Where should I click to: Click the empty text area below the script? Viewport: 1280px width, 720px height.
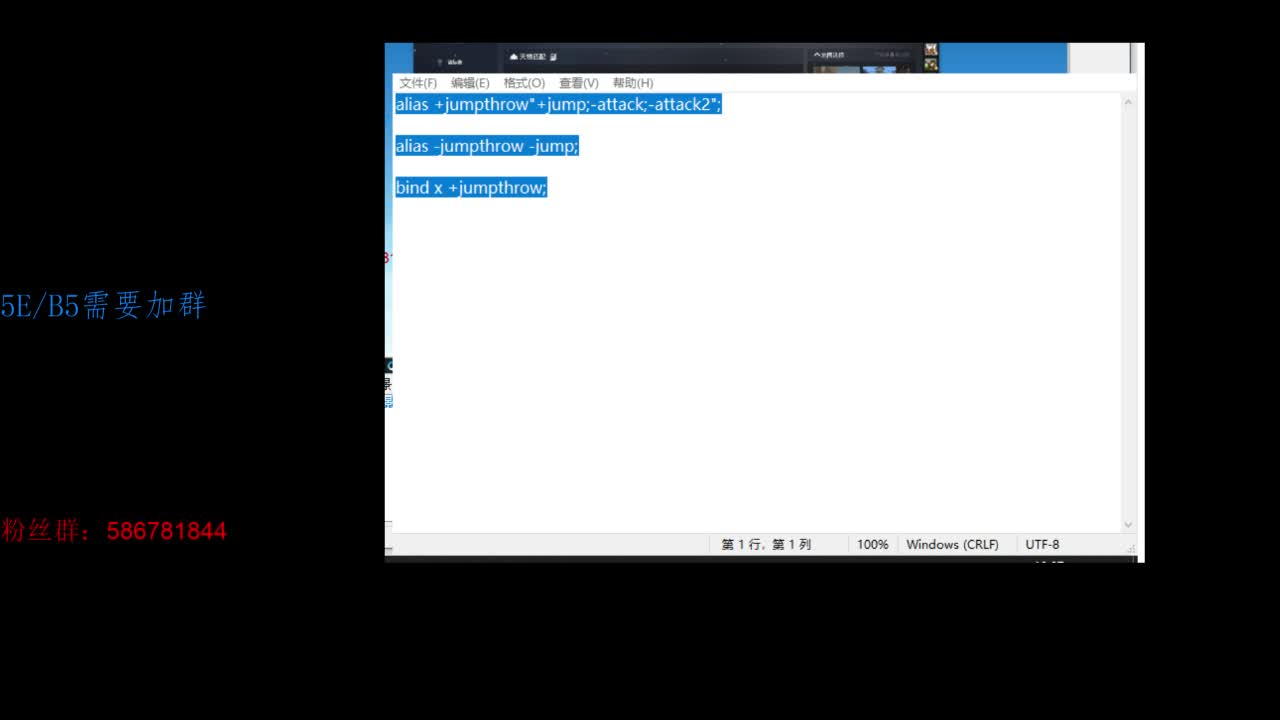(757, 365)
